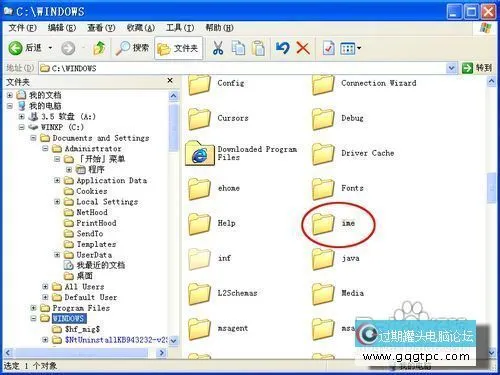The height and width of the screenshot is (375, 500).
Task: Click the Paste clipboard icon
Action: (x=258, y=48)
